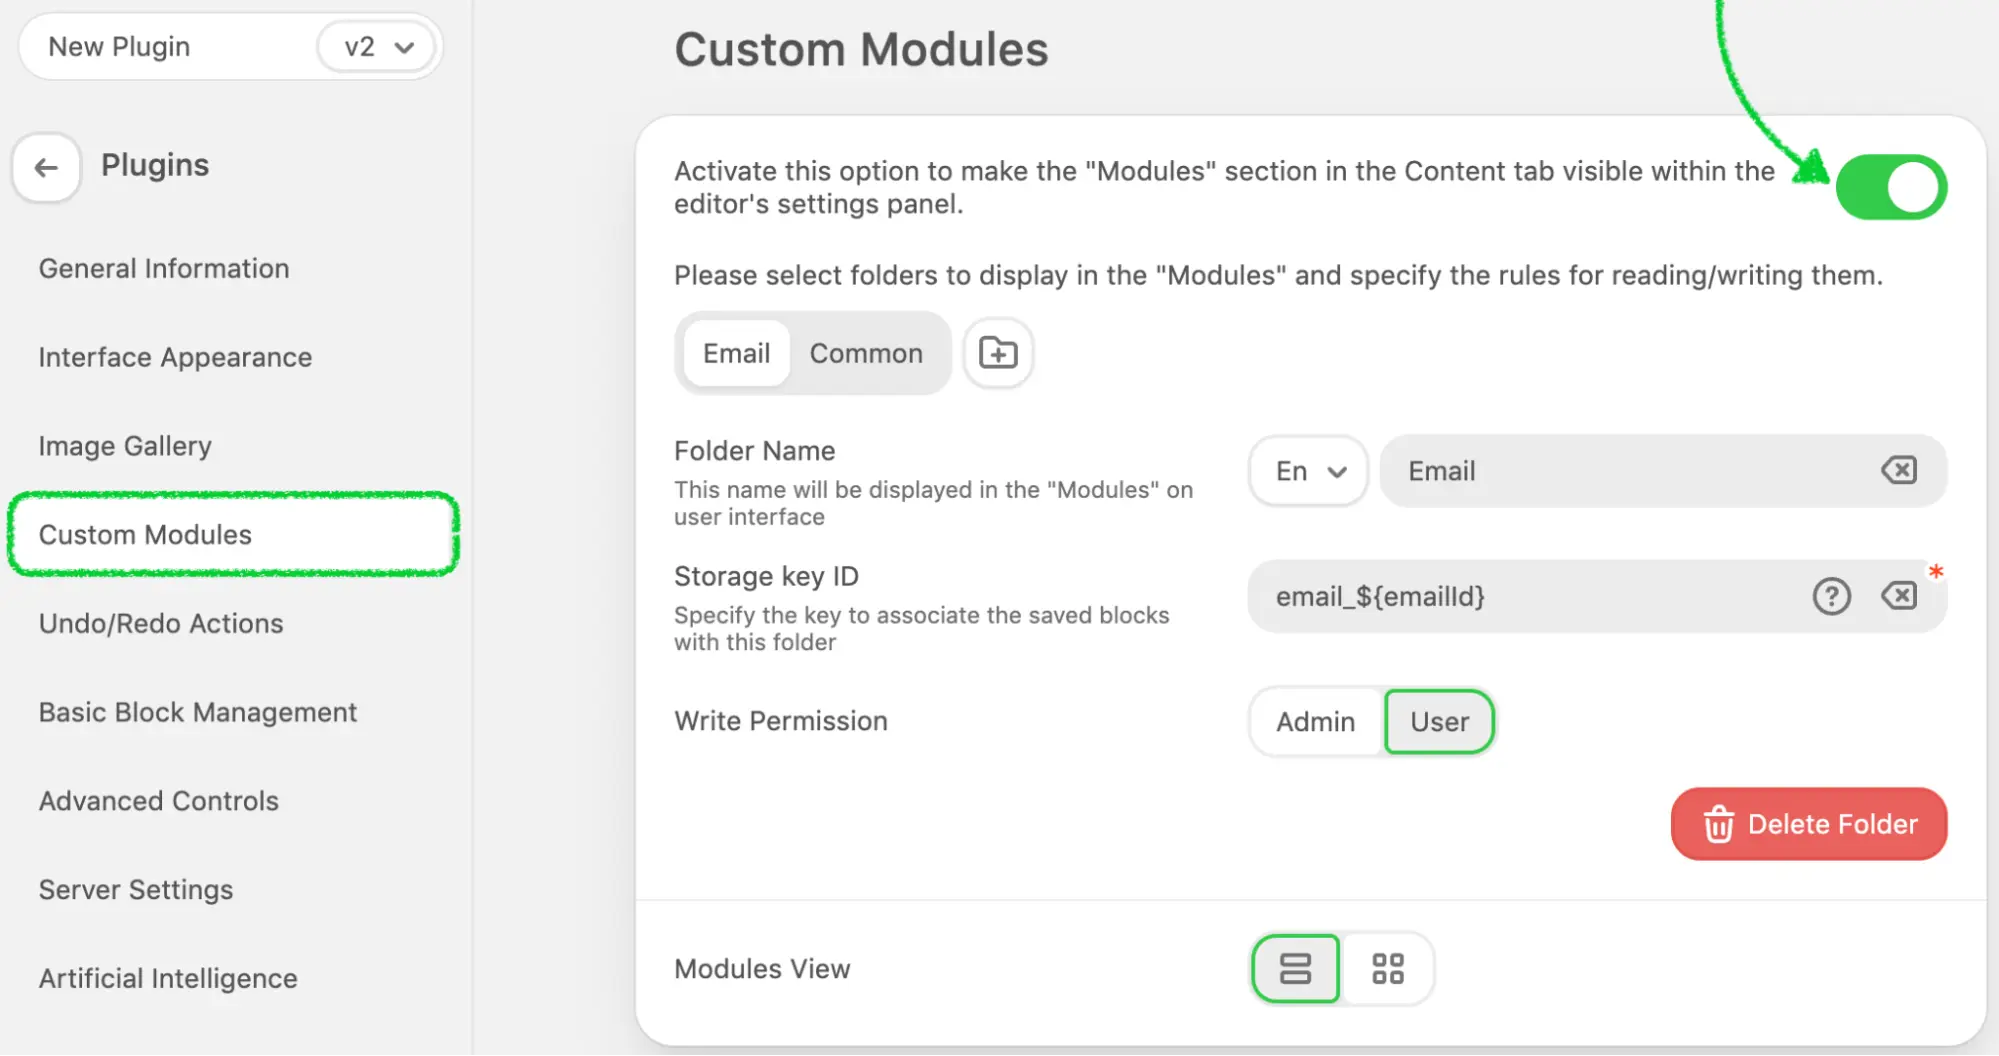Image resolution: width=1999 pixels, height=1056 pixels.
Task: Go to Interface Appearance settings
Action: [x=175, y=357]
